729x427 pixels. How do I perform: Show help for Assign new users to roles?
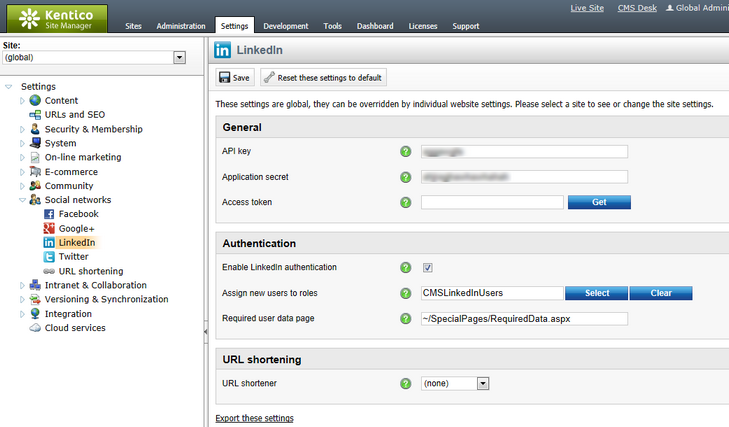coord(405,293)
